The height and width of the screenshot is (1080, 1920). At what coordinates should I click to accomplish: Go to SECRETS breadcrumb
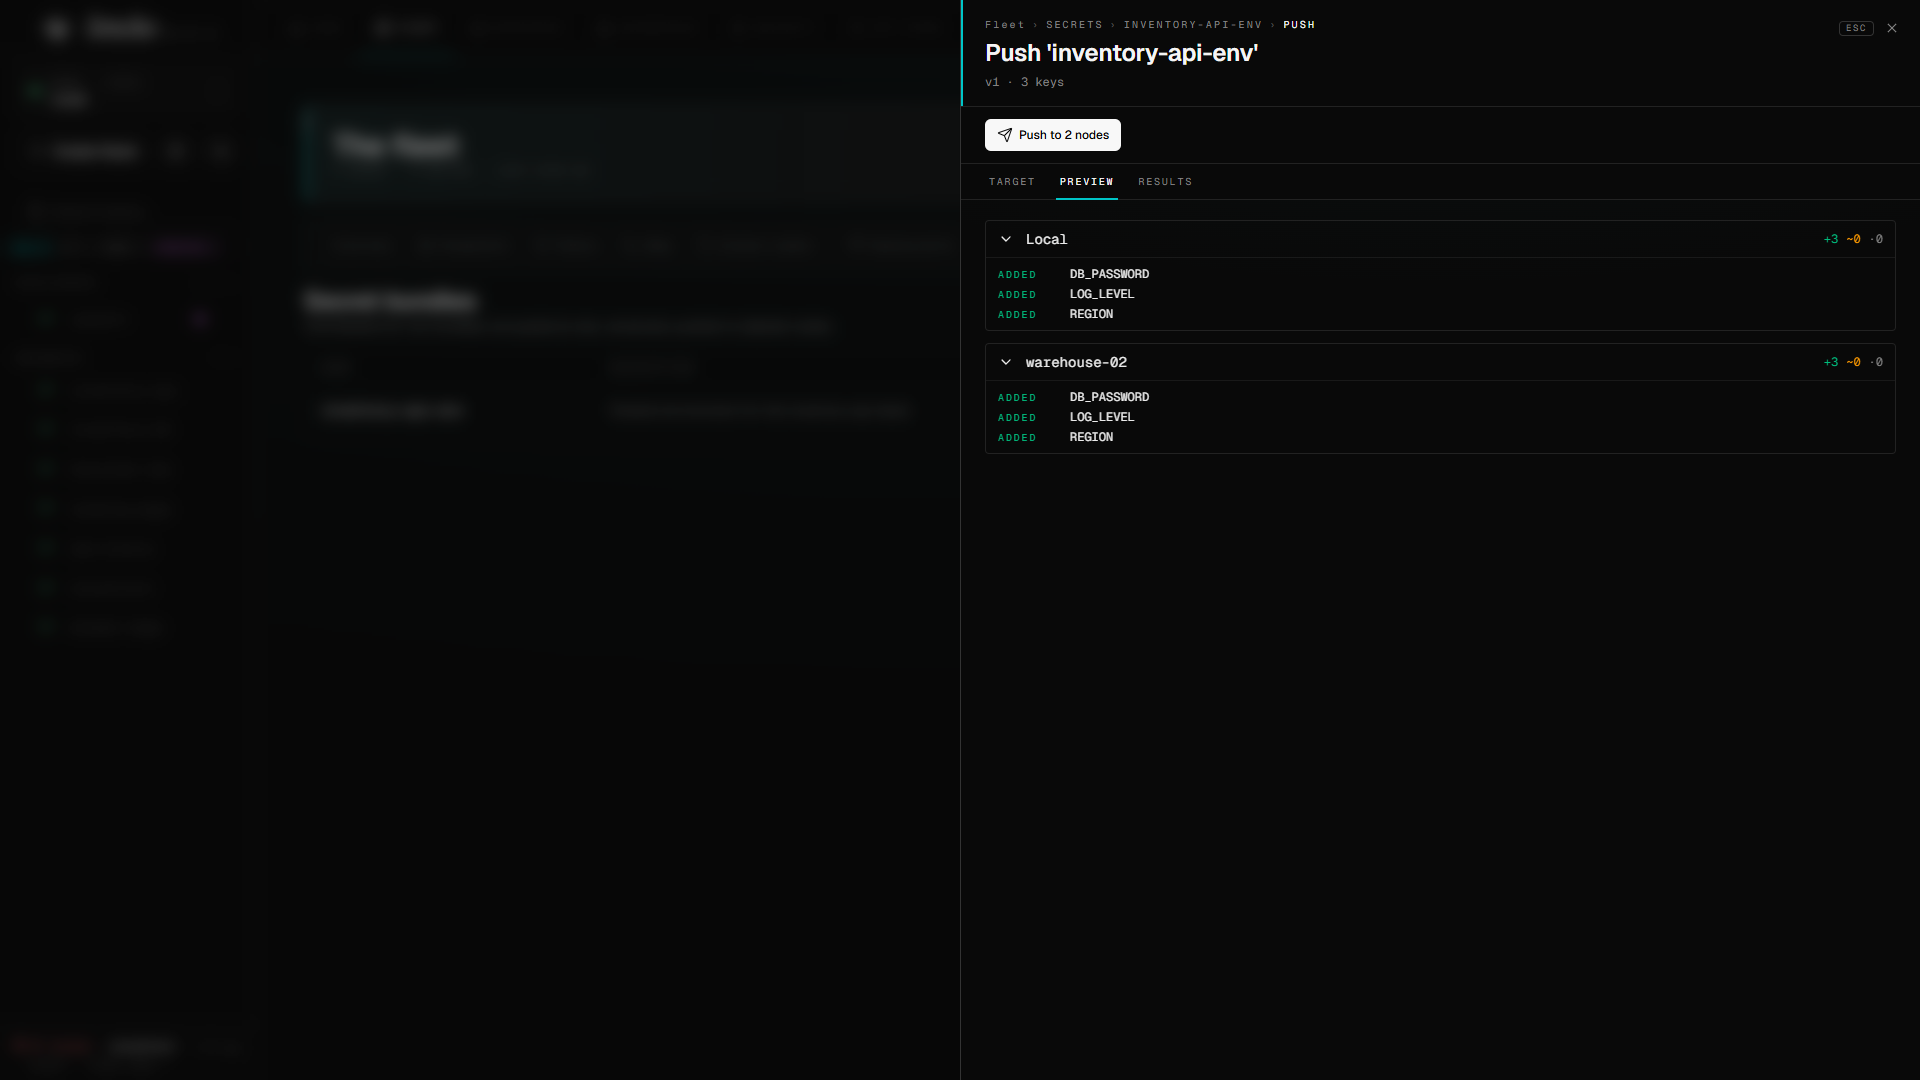1074,25
